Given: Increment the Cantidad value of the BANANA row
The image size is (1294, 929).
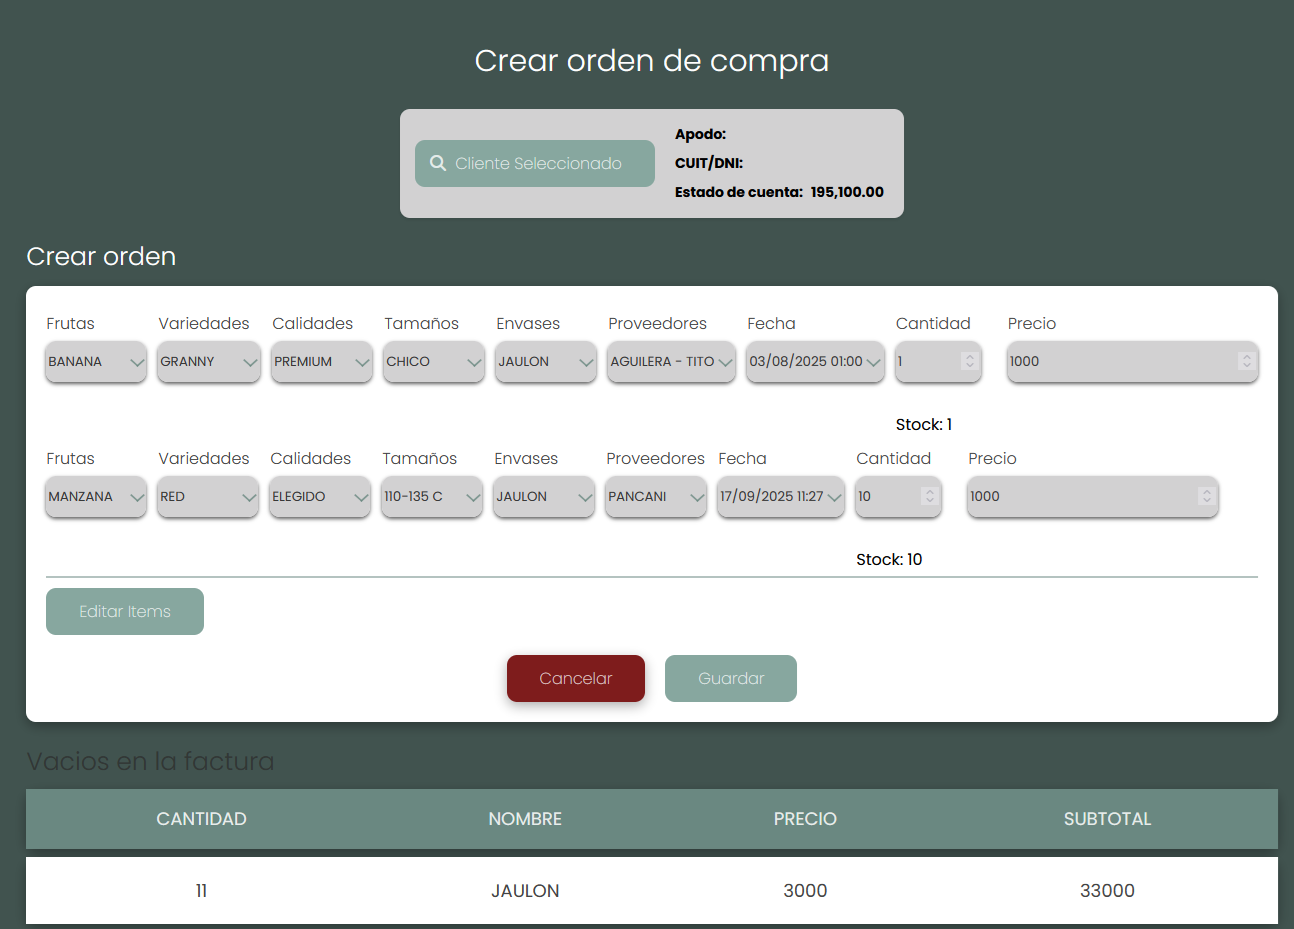Looking at the screenshot, I should (x=968, y=357).
